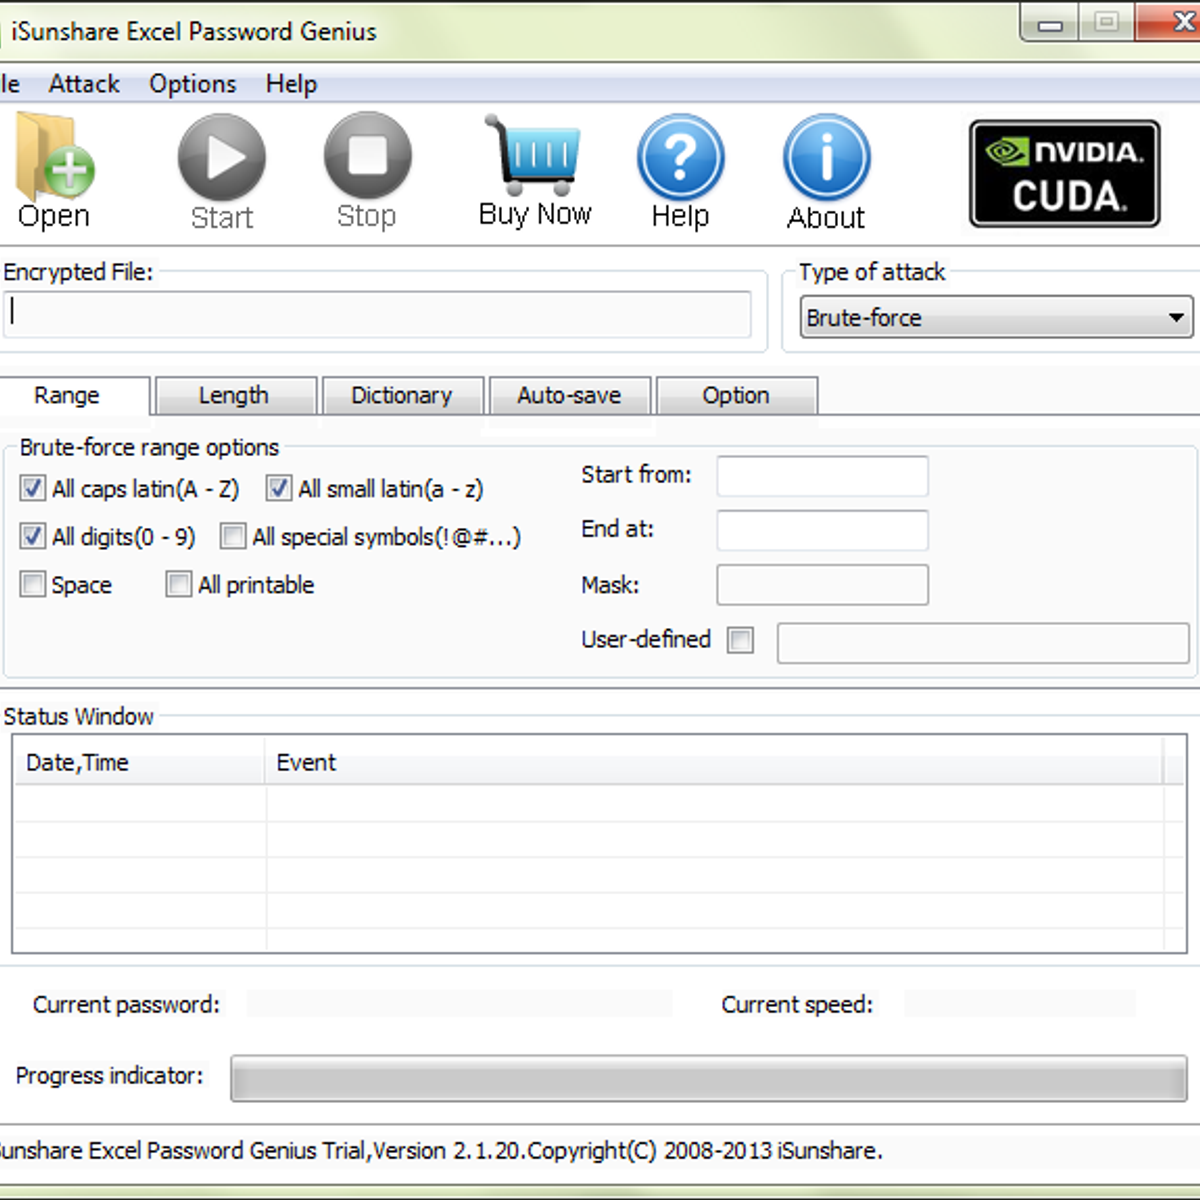Click the status bar version text

click(442, 1151)
